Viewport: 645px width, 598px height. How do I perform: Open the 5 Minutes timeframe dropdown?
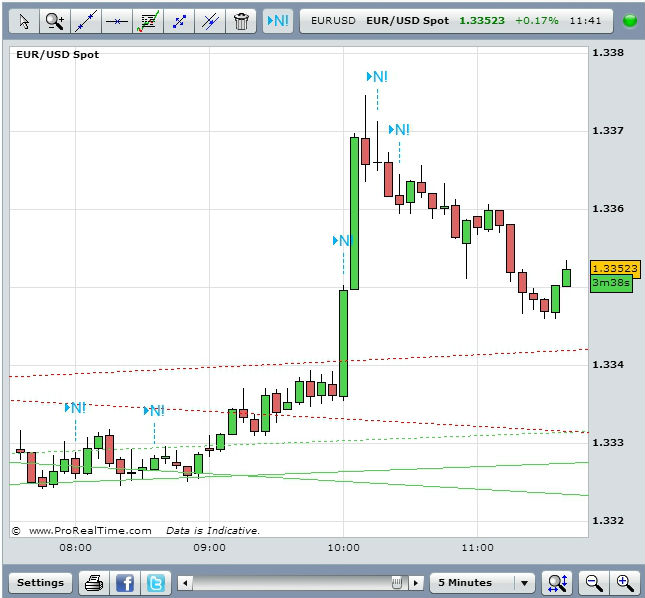click(482, 583)
